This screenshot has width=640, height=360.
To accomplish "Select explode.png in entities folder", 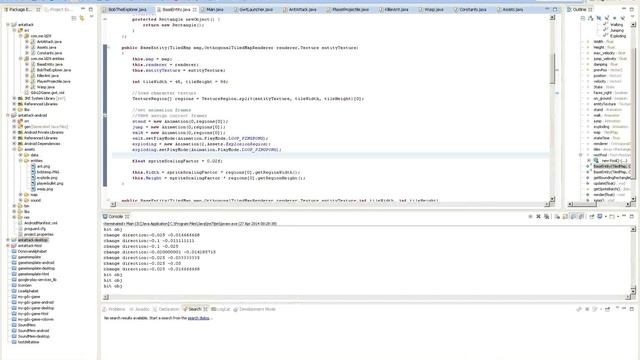I will 47,178.
